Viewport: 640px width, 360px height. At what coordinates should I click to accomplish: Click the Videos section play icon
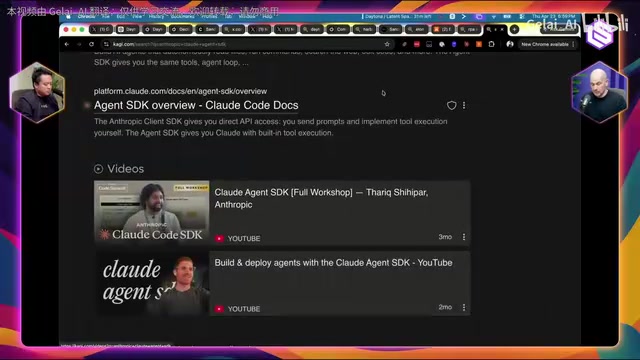(x=98, y=169)
